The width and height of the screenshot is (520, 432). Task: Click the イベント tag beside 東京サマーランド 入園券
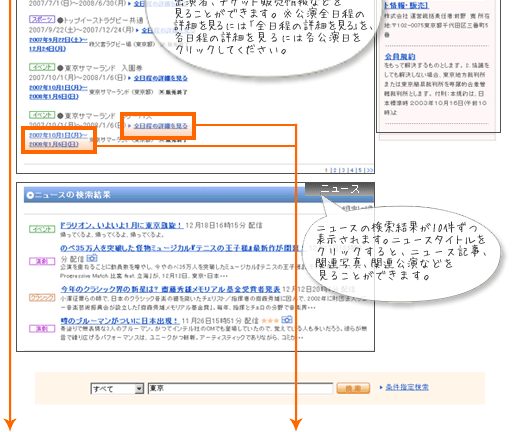(x=42, y=67)
